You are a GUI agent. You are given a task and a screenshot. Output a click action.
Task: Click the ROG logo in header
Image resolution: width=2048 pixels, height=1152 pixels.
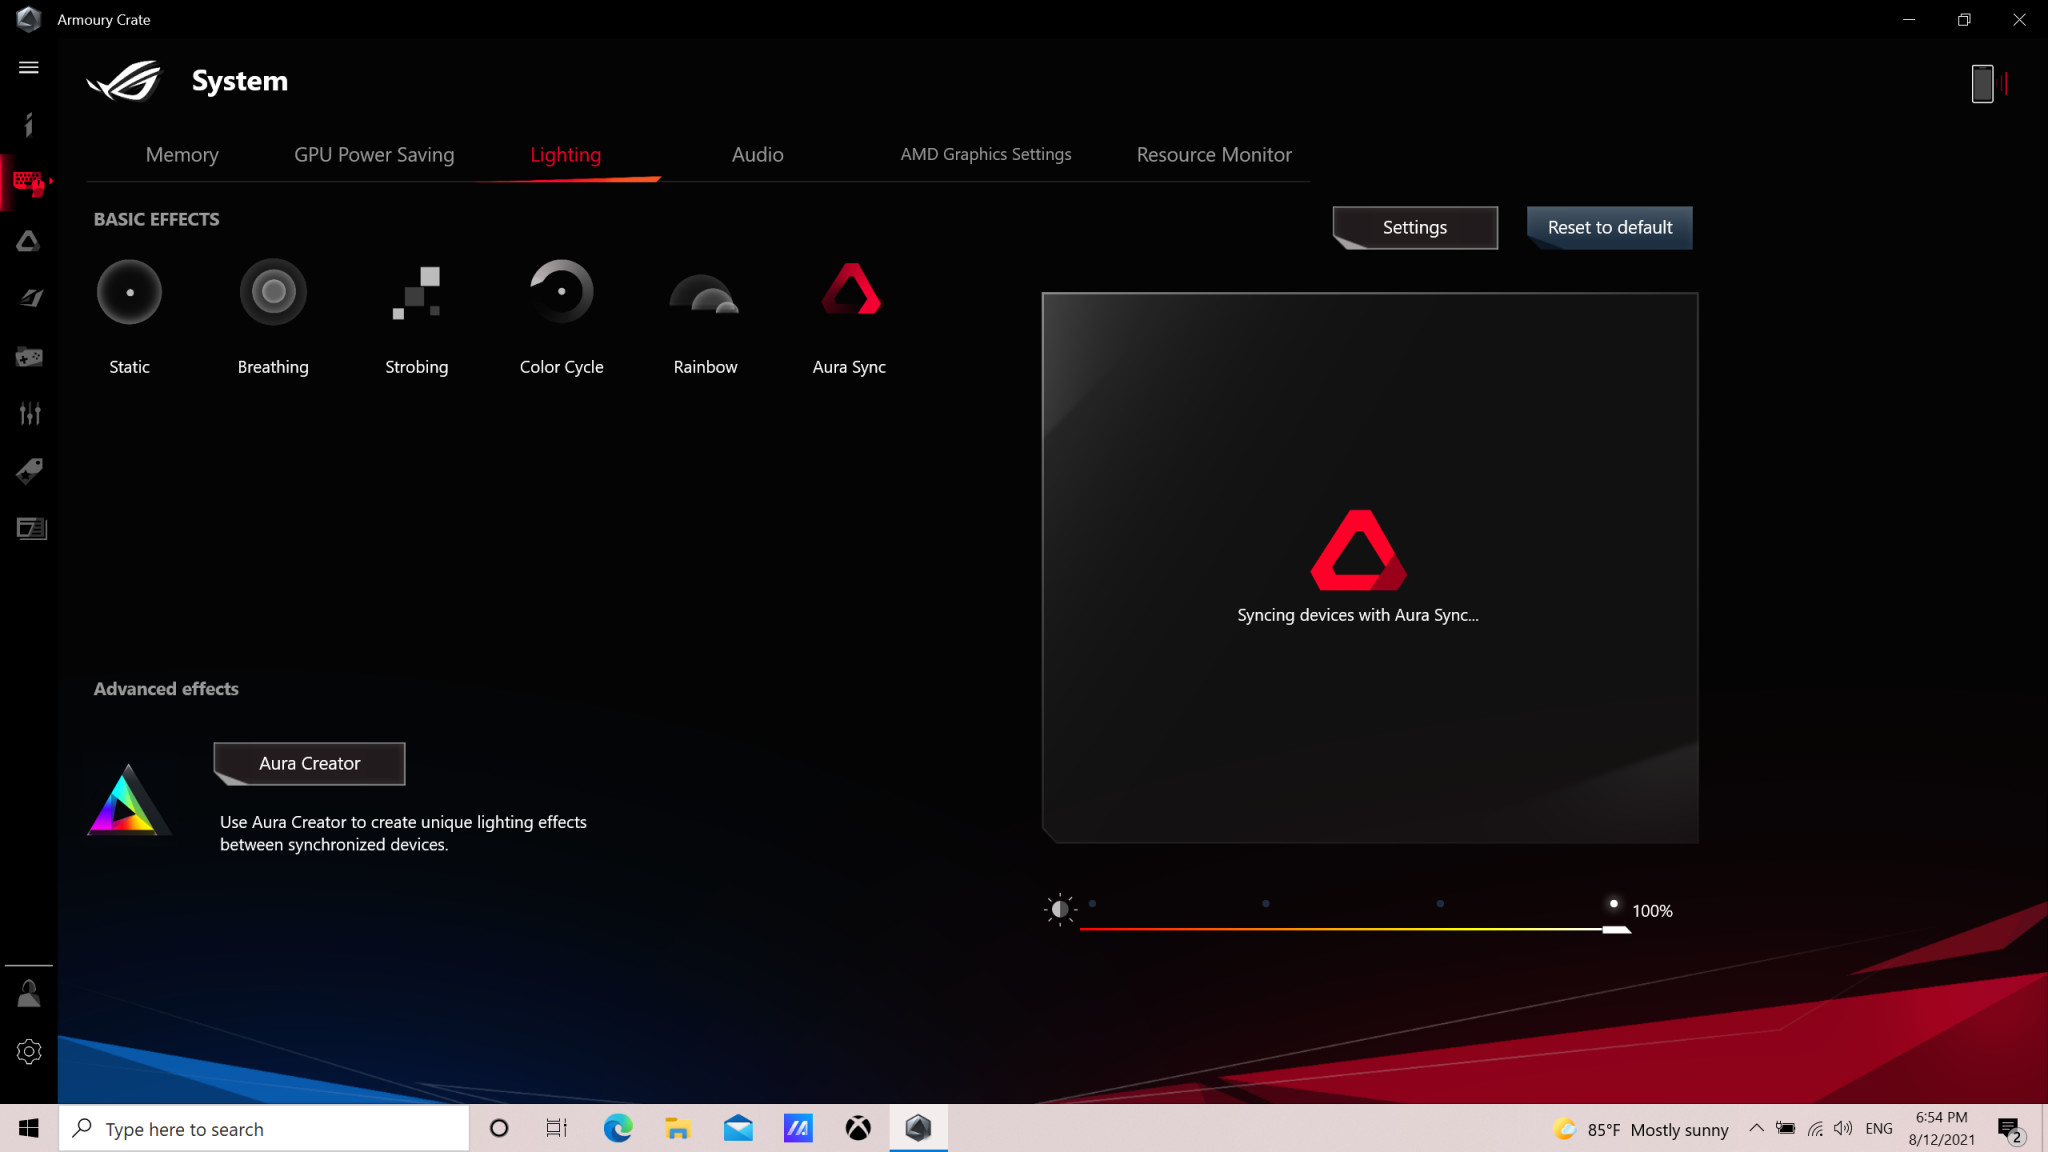tap(124, 81)
